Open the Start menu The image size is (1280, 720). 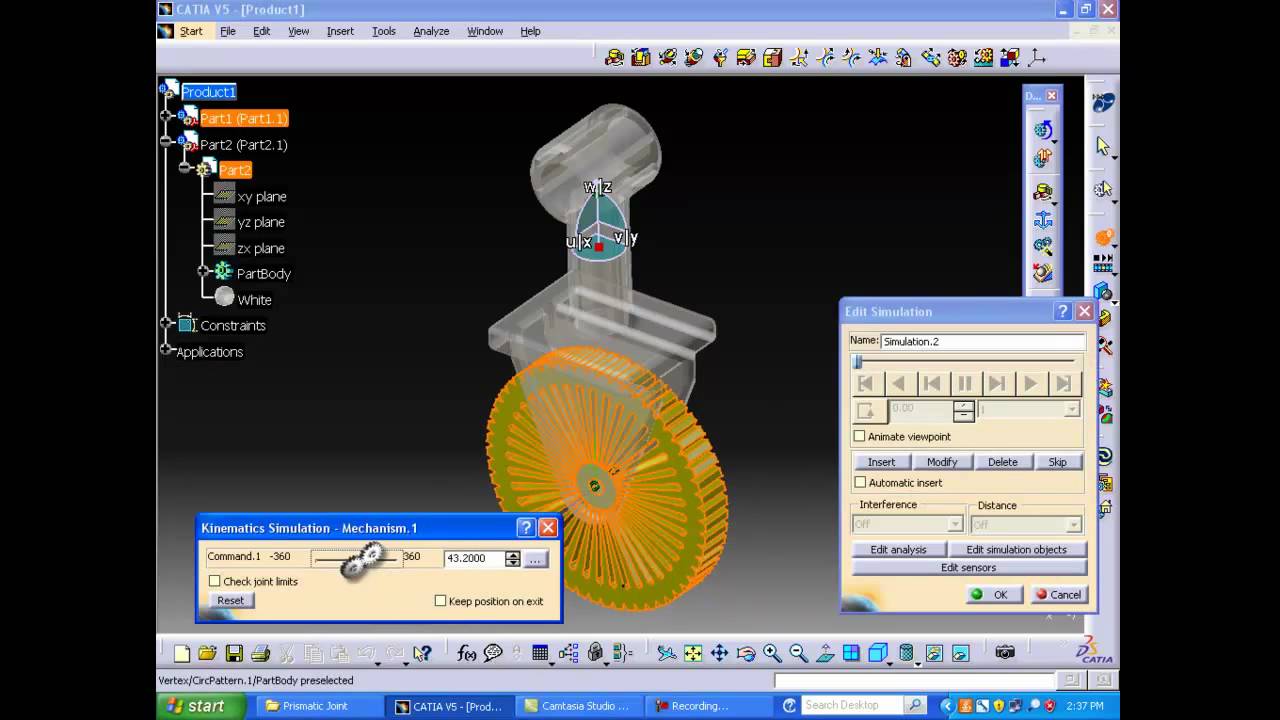(x=191, y=31)
